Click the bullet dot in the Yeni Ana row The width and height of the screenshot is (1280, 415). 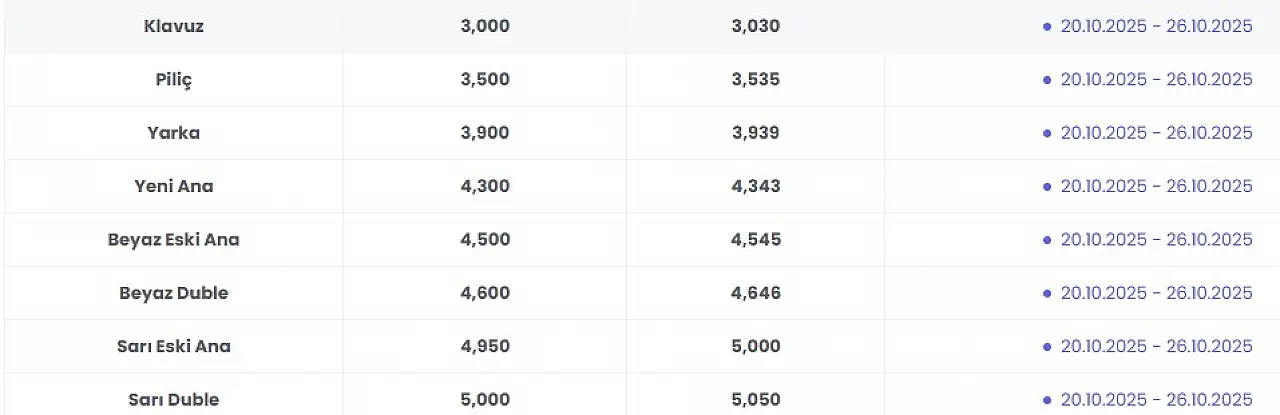point(1047,187)
